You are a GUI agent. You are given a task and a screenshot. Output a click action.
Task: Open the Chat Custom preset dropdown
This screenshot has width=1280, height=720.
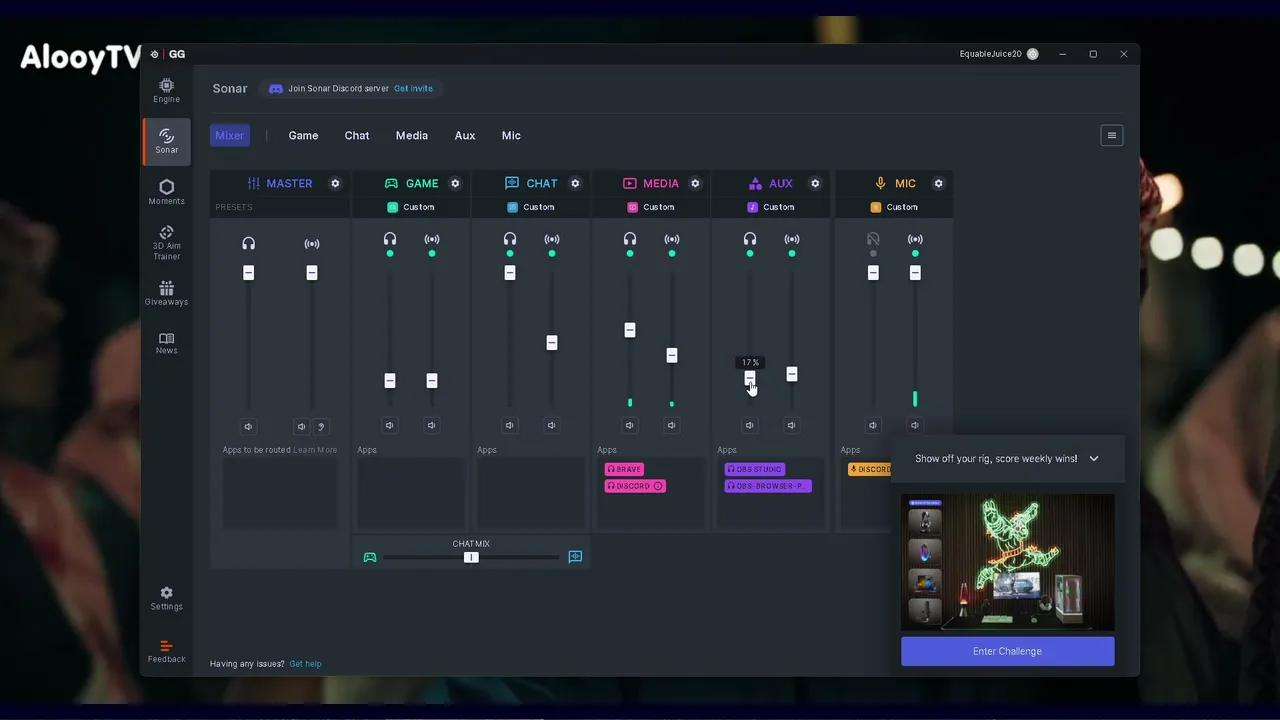coord(531,207)
